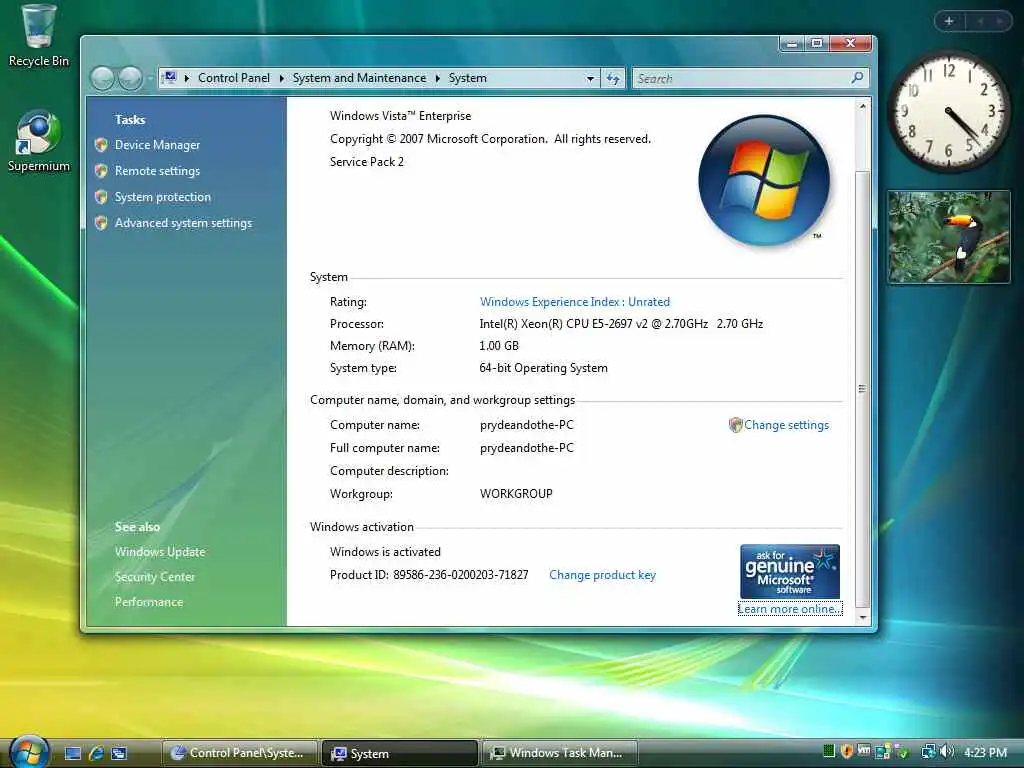Click the Service Pack 2 text
Viewport: 1024px width, 768px height.
(x=366, y=162)
